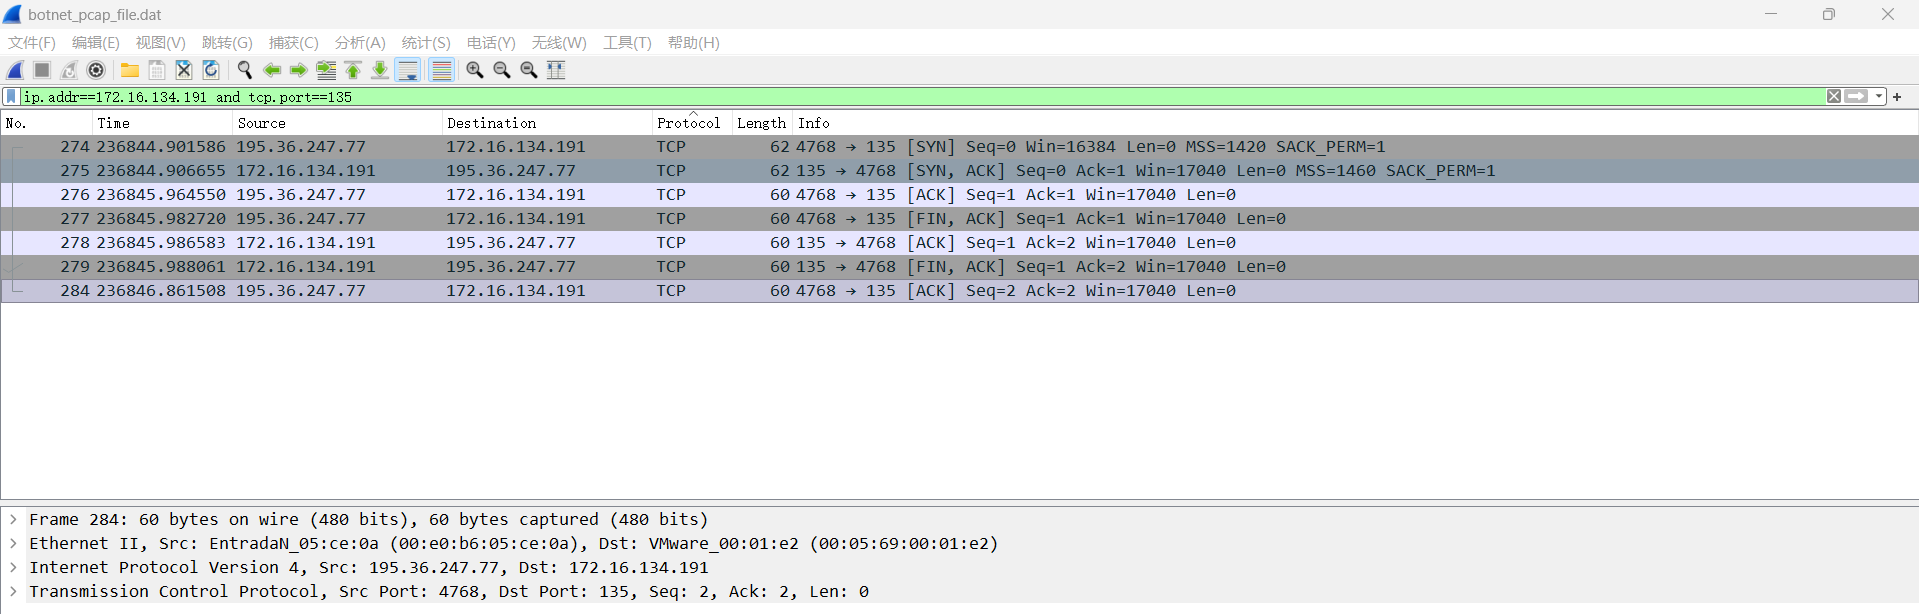Click Go to specified packet icon

[x=326, y=70]
